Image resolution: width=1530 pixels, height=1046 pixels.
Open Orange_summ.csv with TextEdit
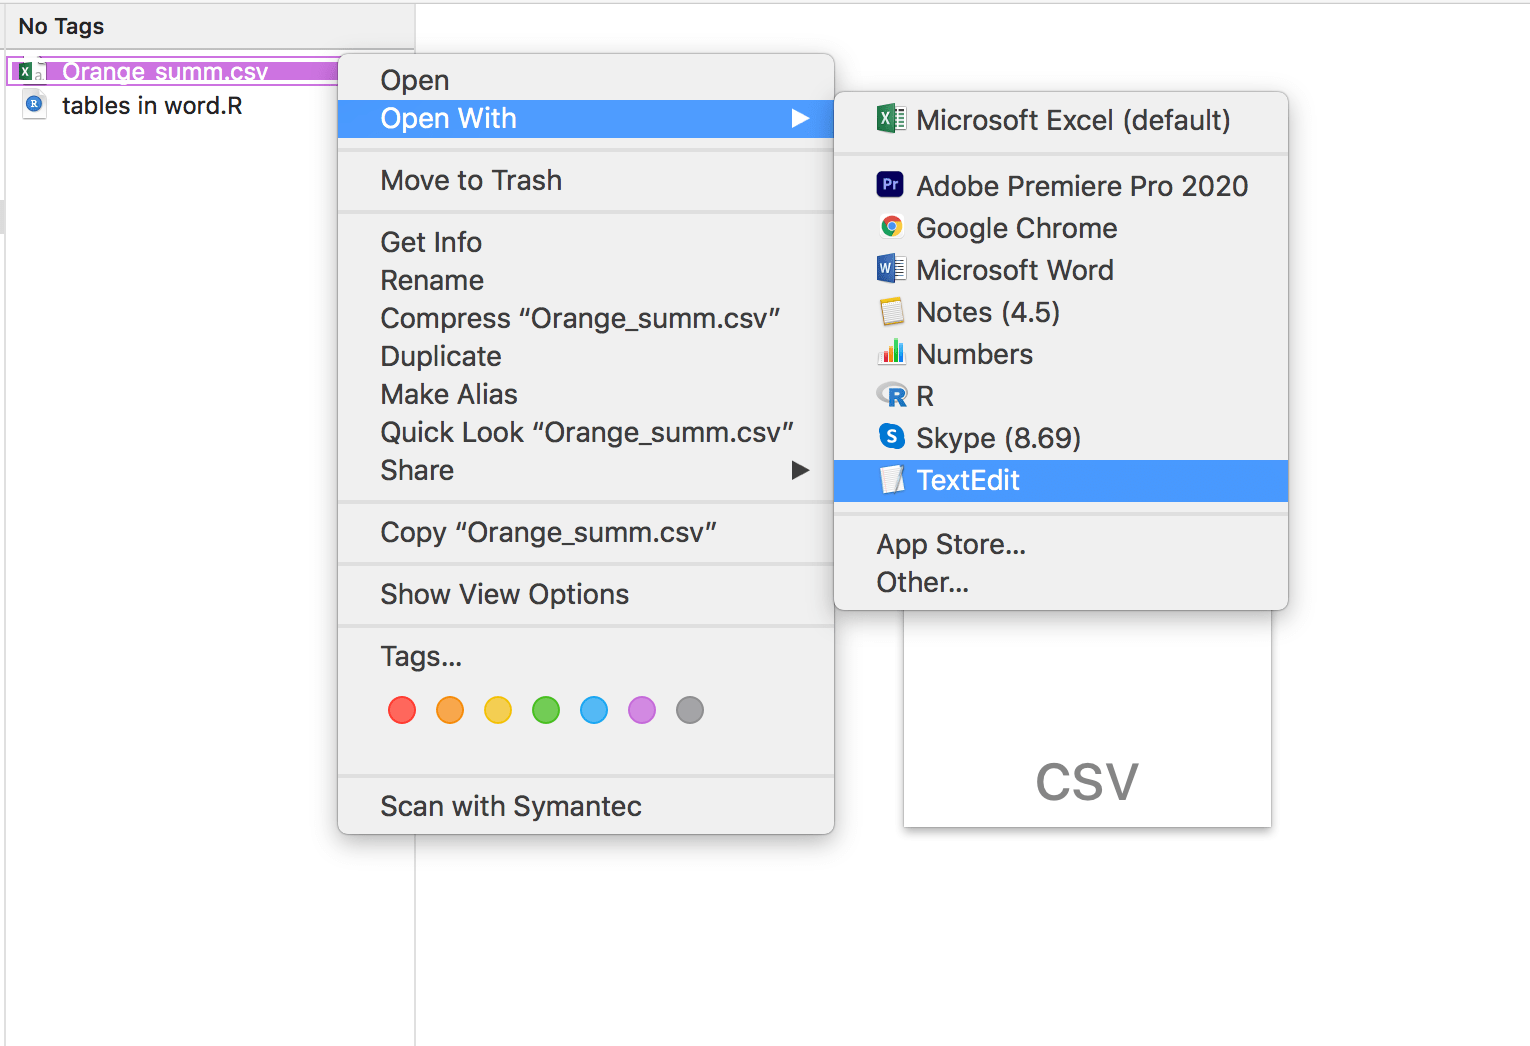pos(967,480)
